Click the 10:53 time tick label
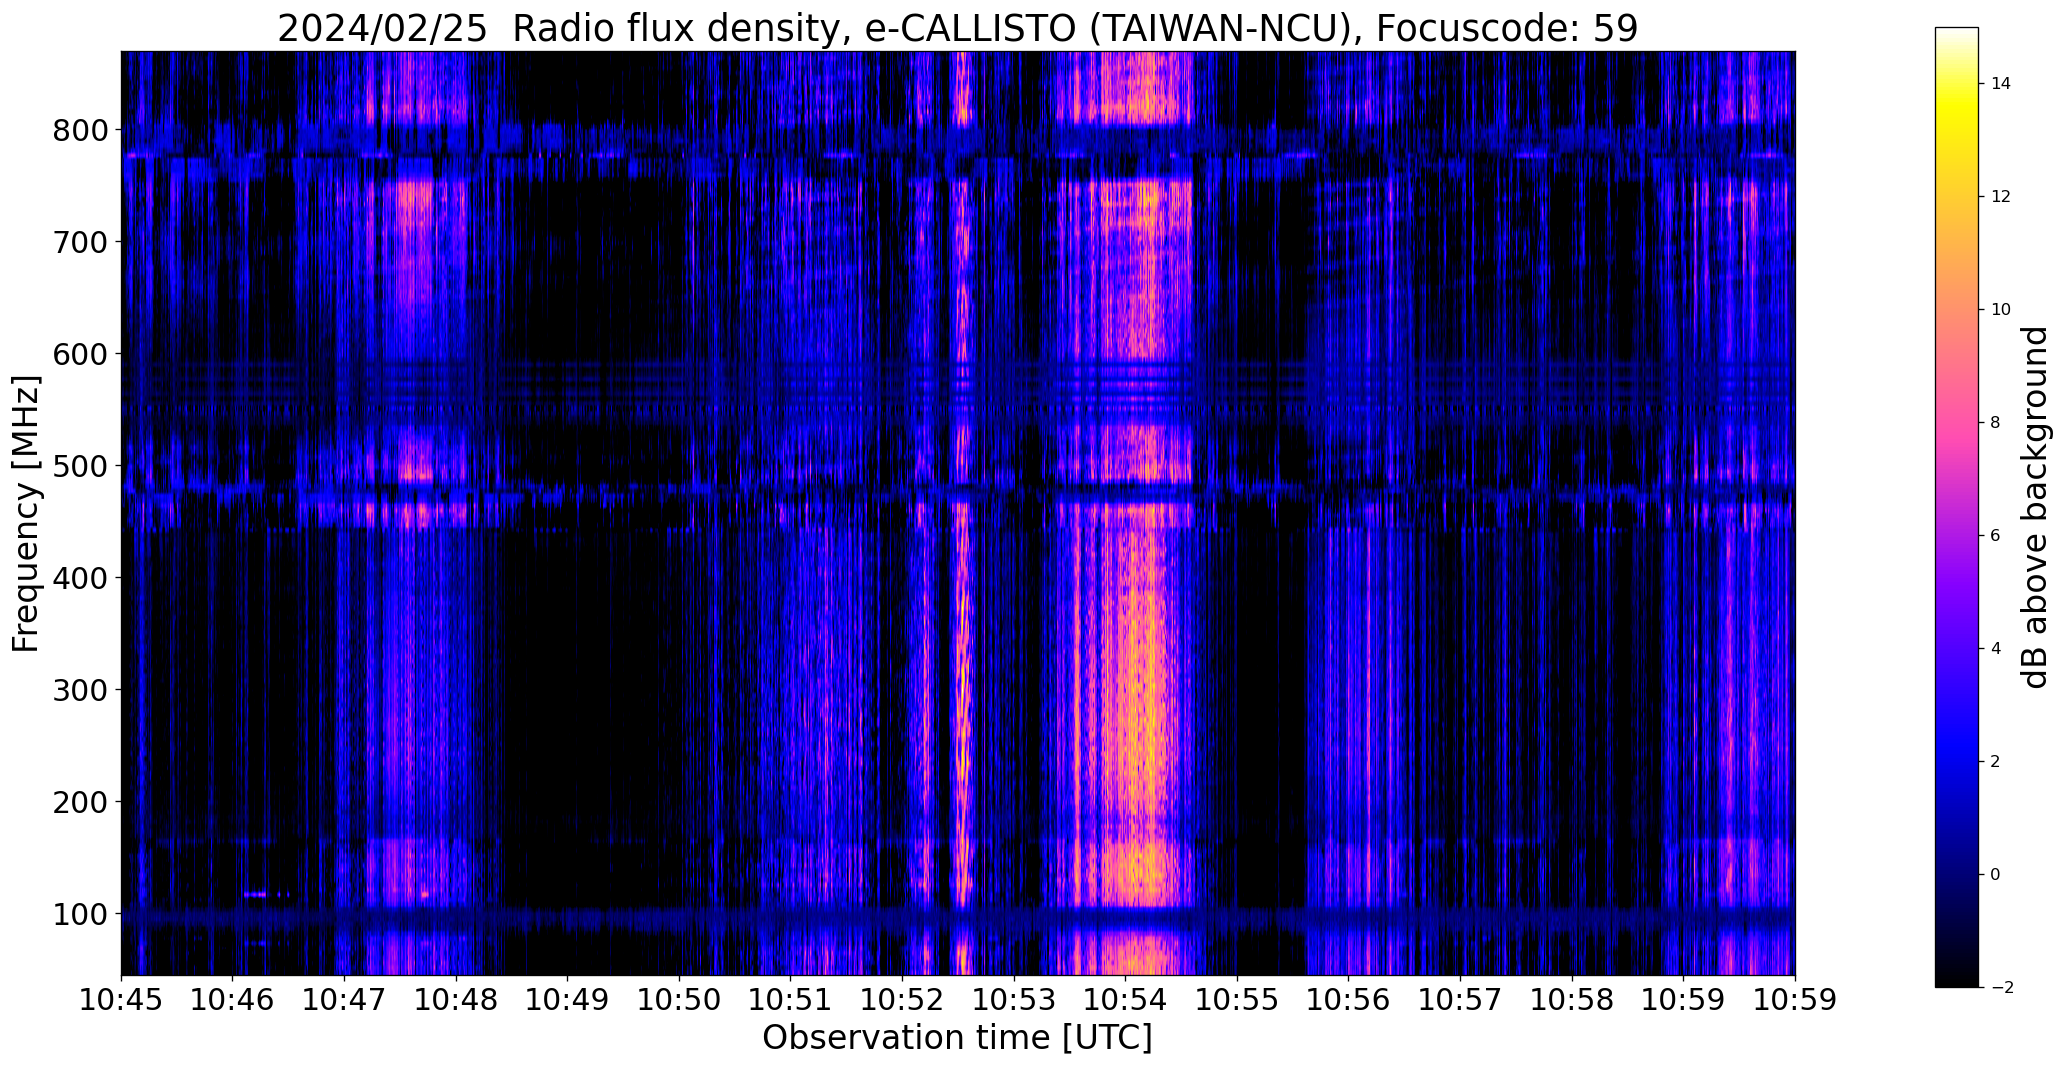 click(1014, 1000)
